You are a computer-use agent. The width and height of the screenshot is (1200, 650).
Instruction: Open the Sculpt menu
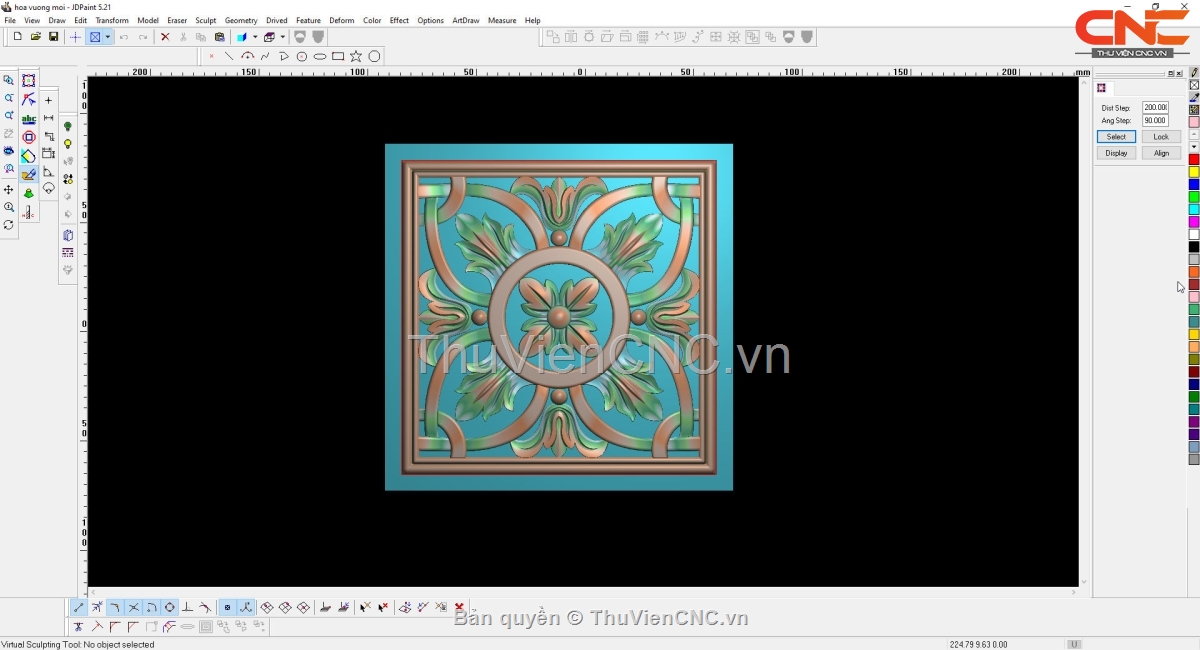click(206, 20)
